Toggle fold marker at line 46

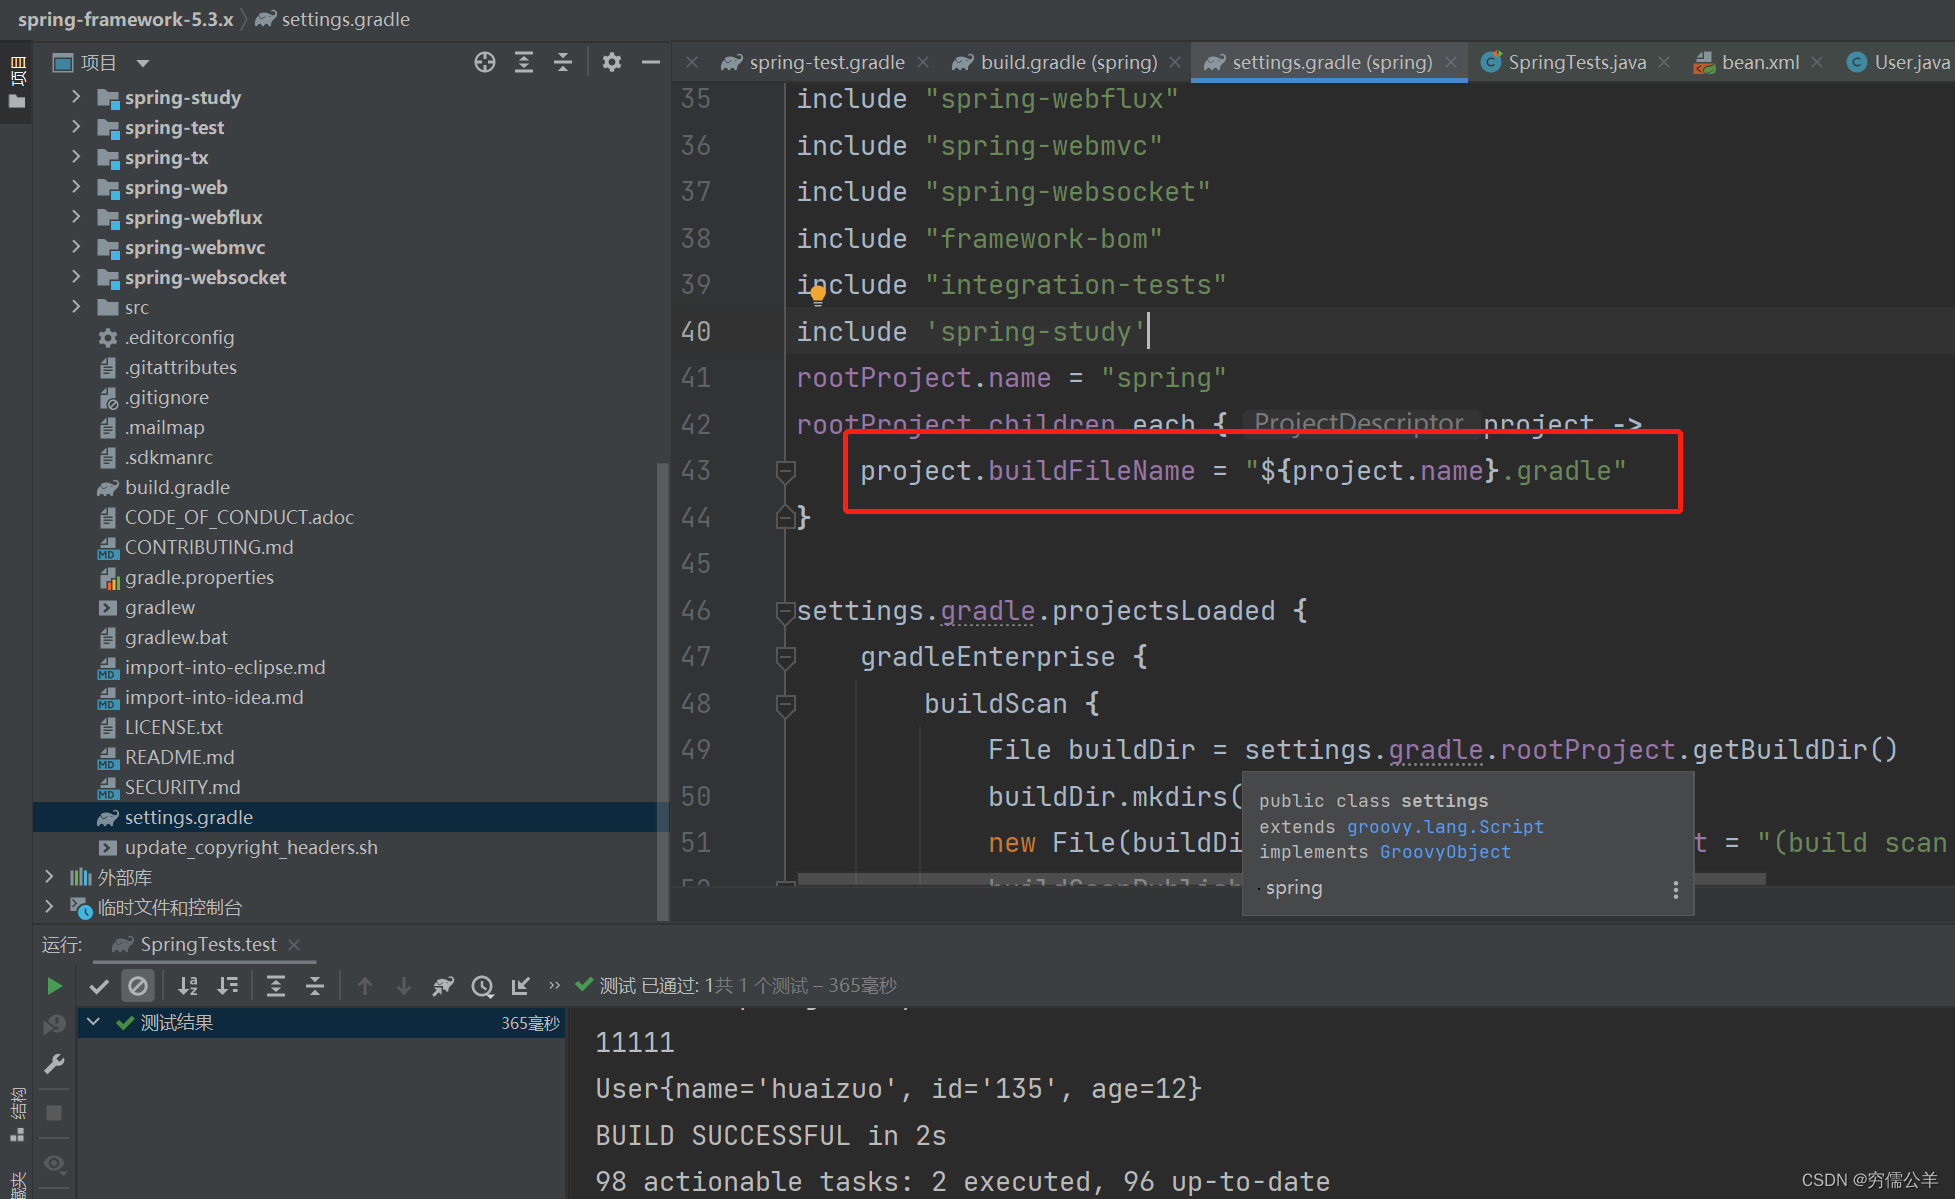click(786, 611)
